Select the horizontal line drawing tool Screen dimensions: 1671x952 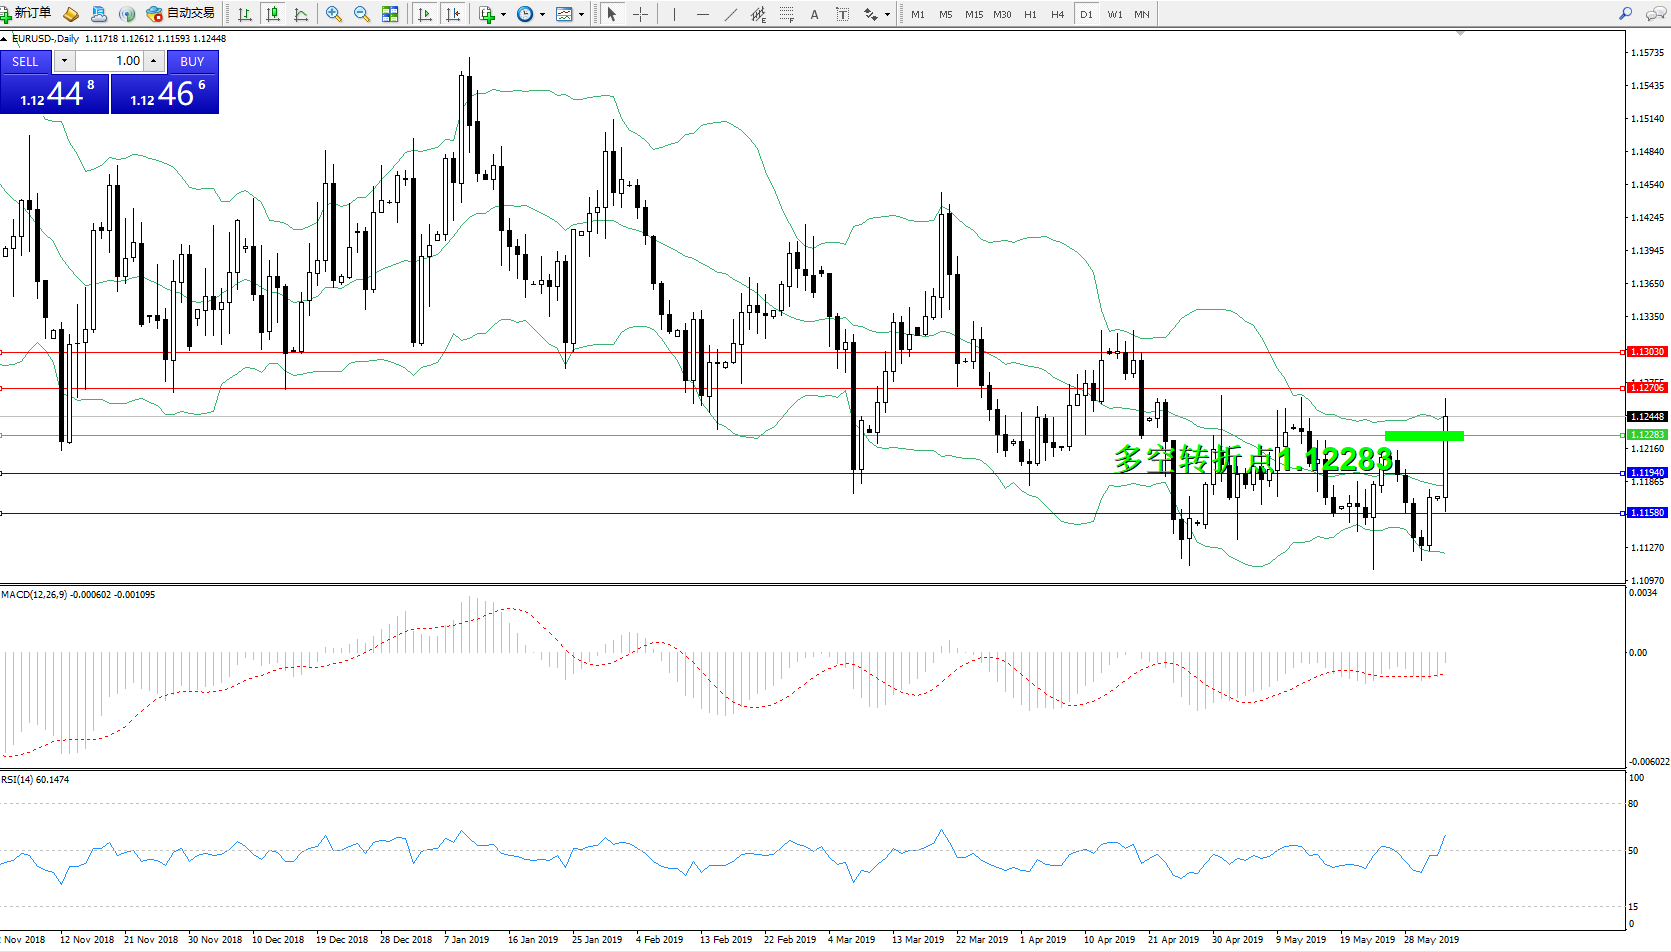(x=703, y=14)
